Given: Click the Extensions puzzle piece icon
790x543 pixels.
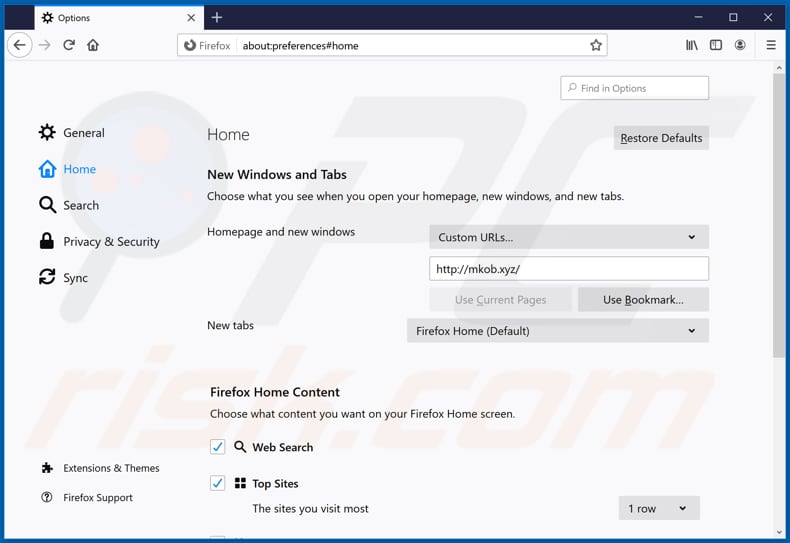Looking at the screenshot, I should click(x=47, y=468).
